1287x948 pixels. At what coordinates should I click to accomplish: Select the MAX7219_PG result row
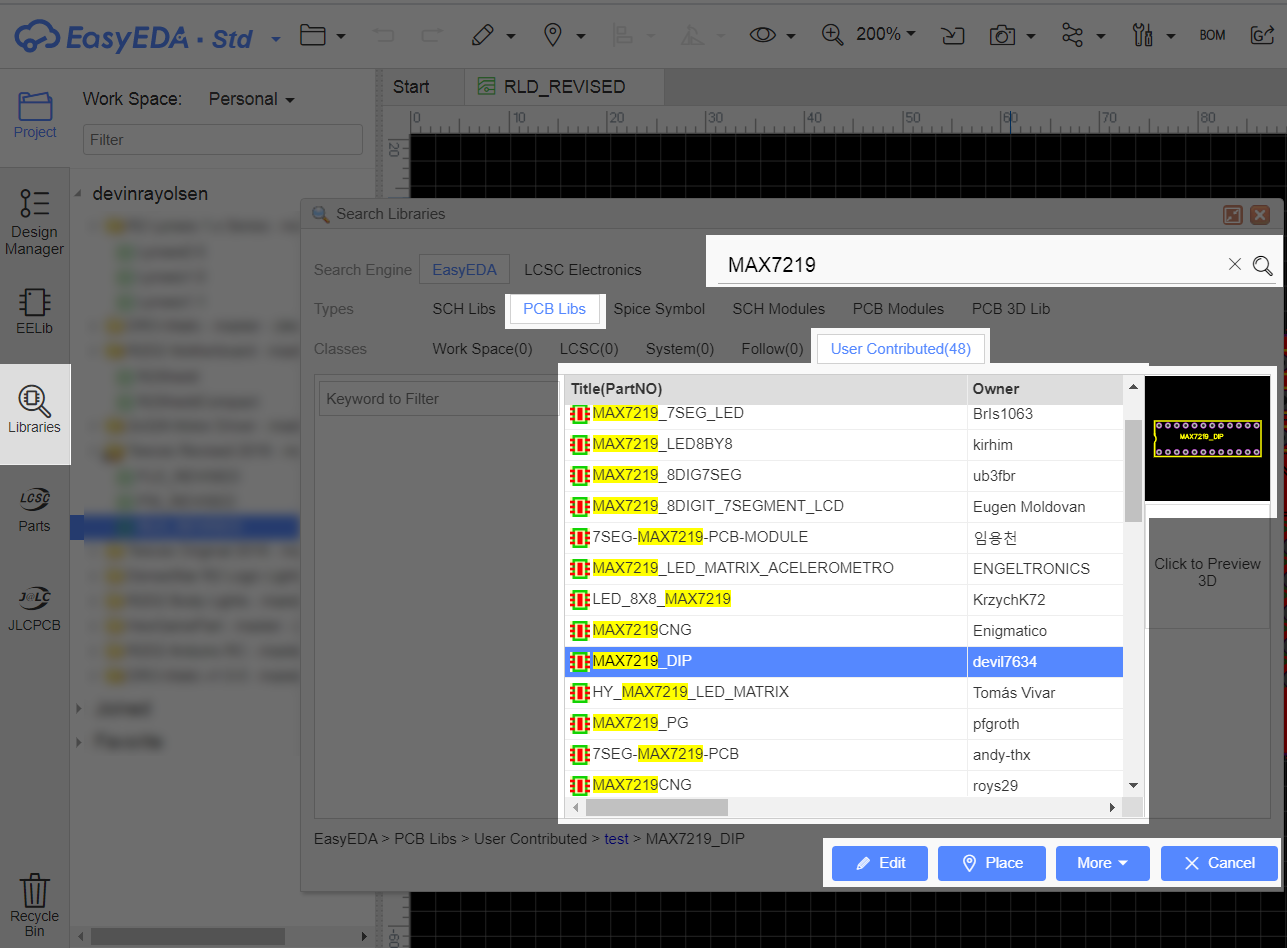(x=844, y=723)
